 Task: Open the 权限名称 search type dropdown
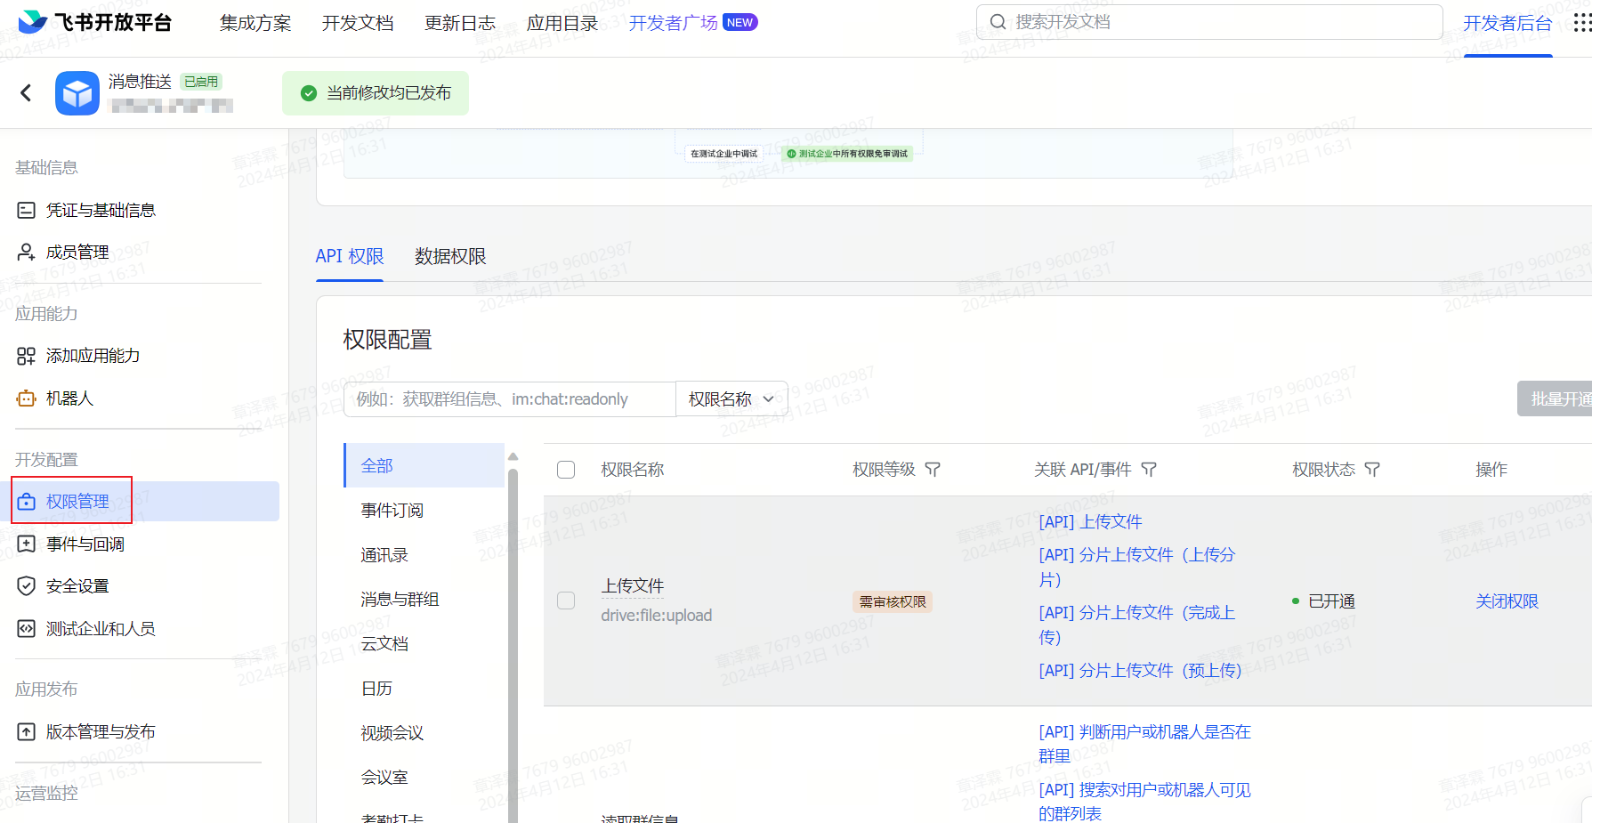click(x=731, y=399)
